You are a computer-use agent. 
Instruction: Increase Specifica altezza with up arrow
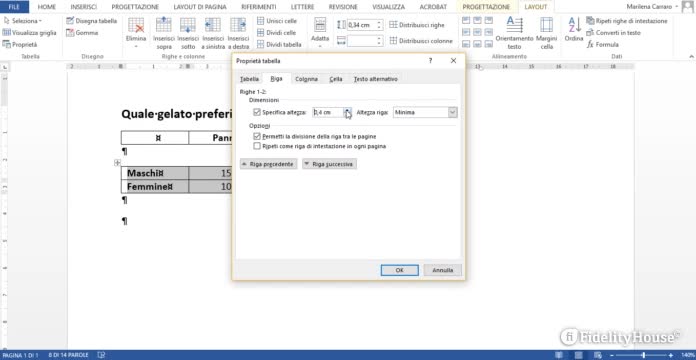(348, 110)
